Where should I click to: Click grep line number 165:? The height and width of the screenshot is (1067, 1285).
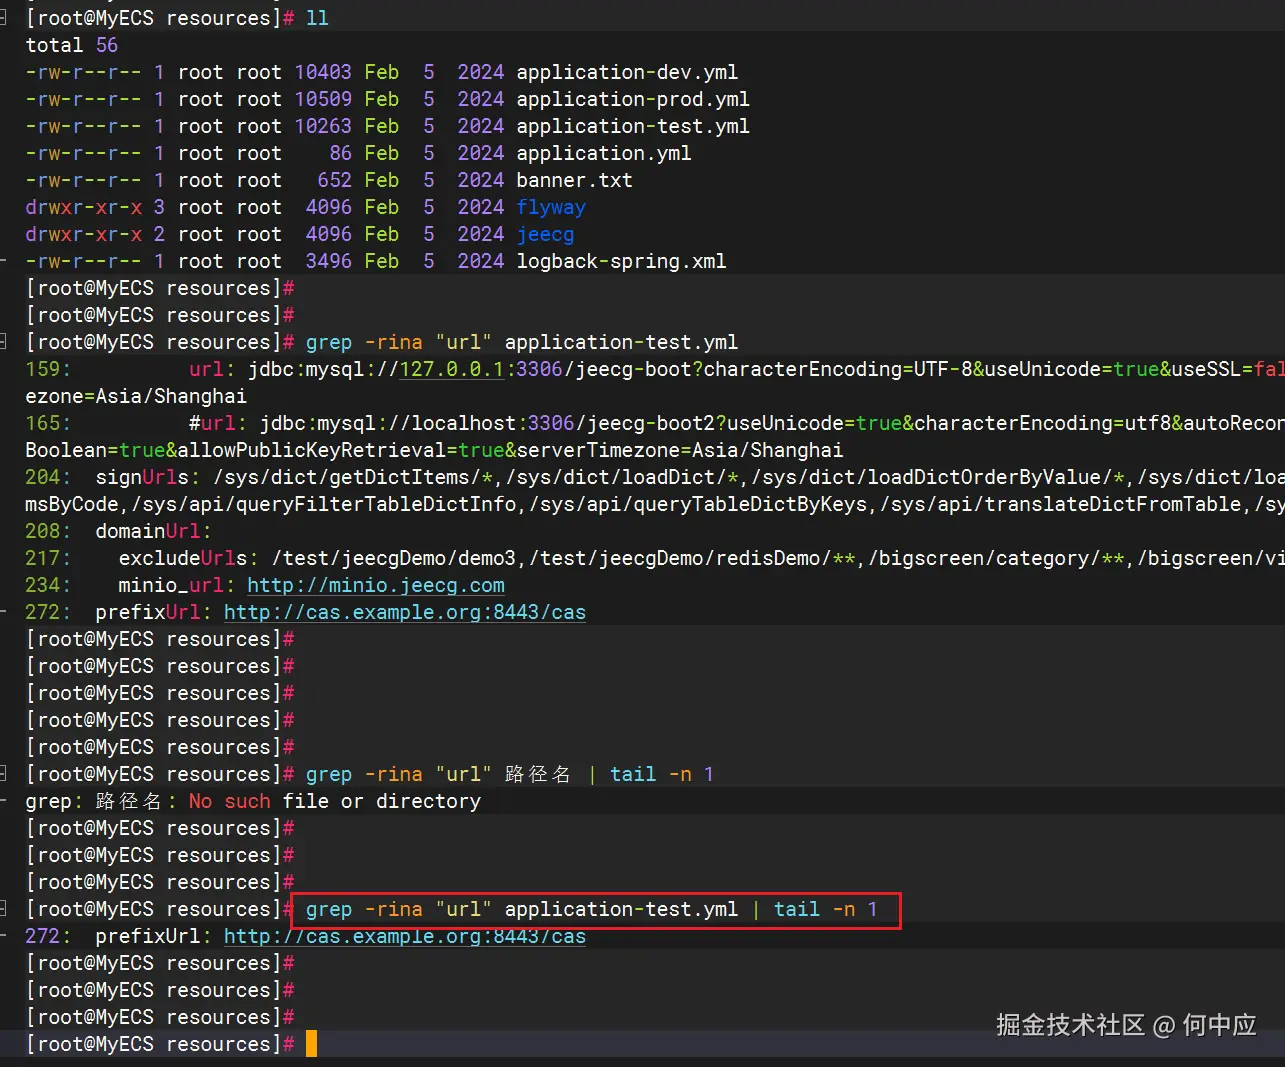tap(48, 423)
